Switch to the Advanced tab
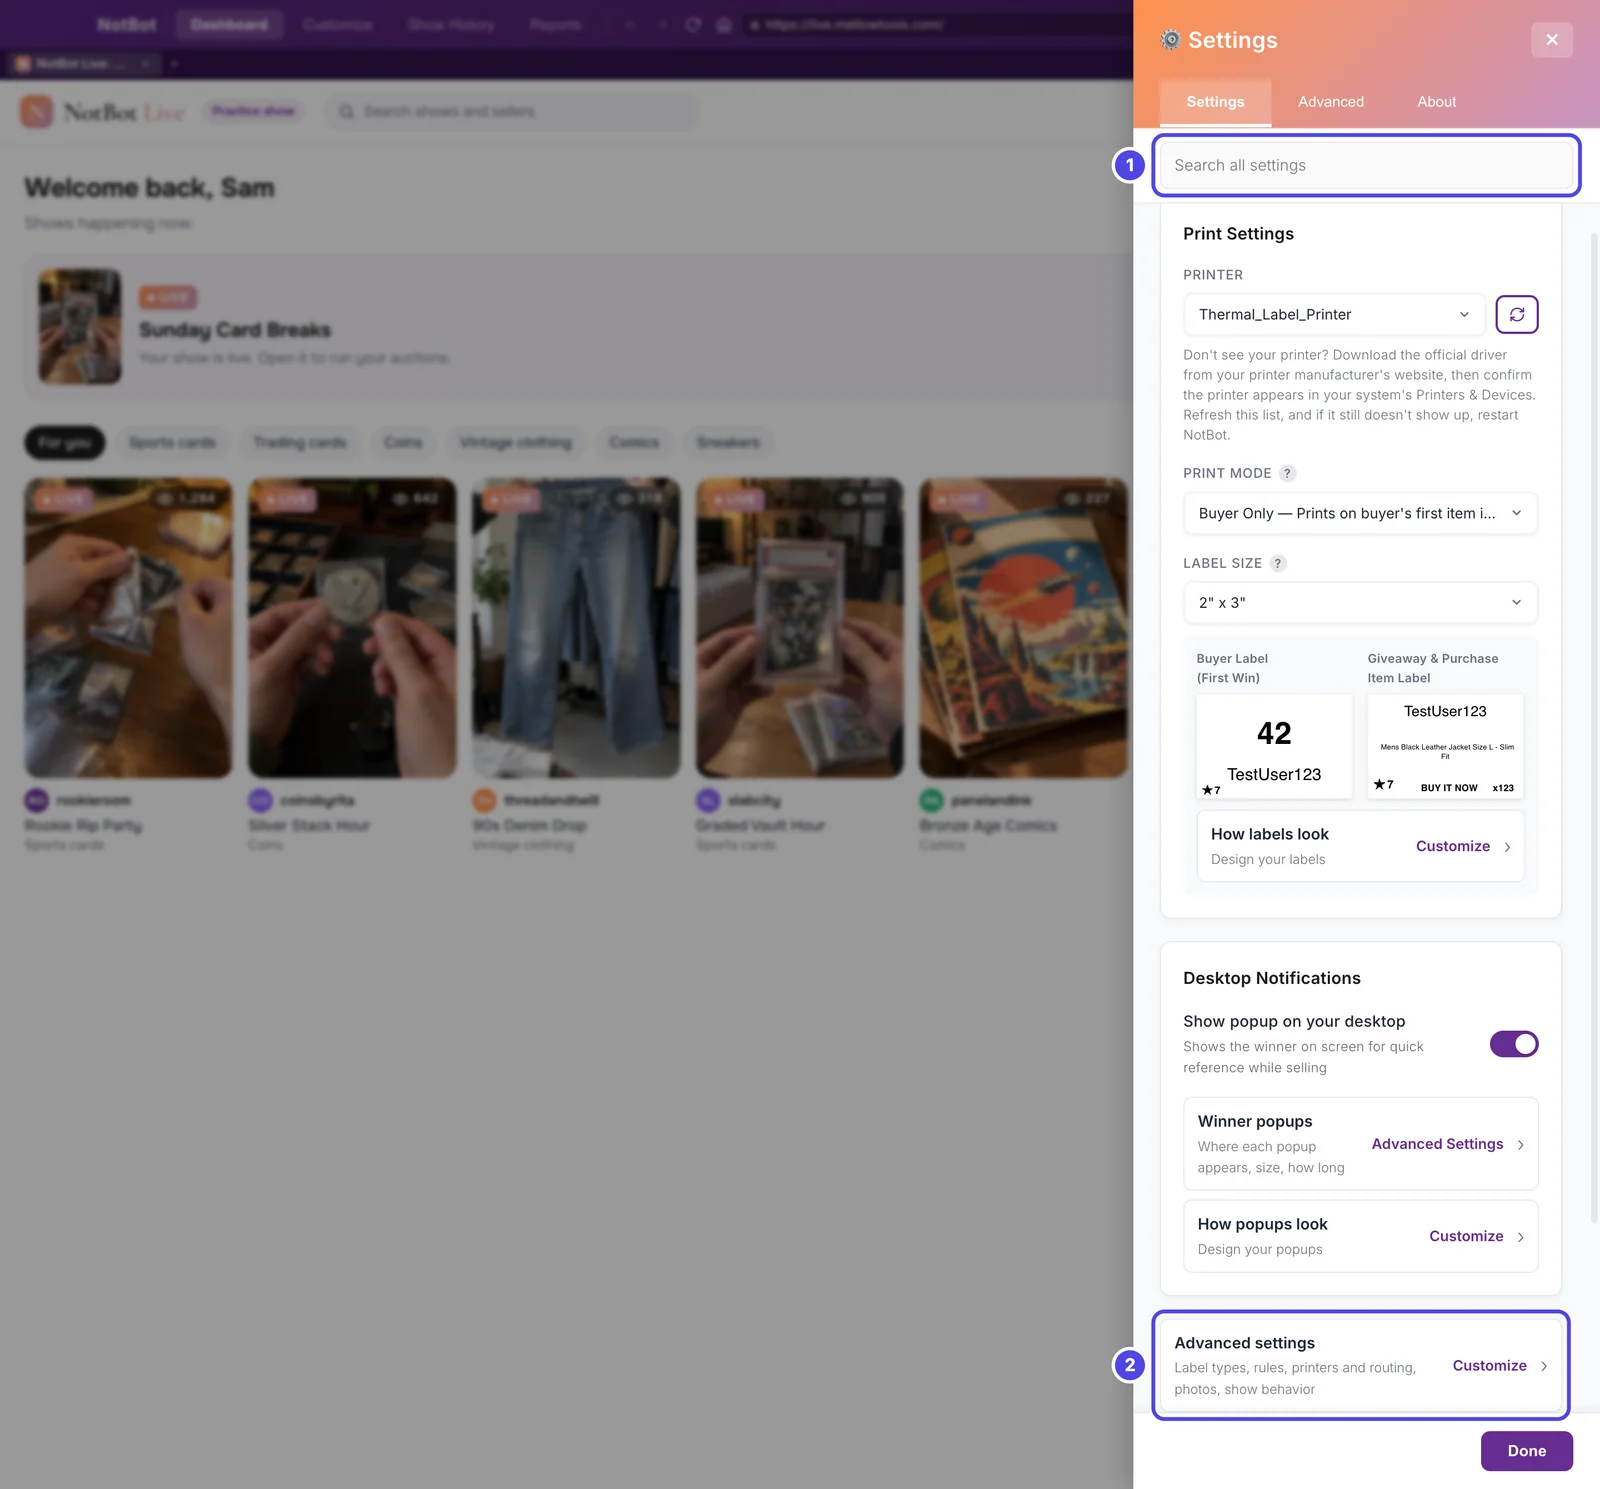The image size is (1600, 1489). (x=1330, y=102)
